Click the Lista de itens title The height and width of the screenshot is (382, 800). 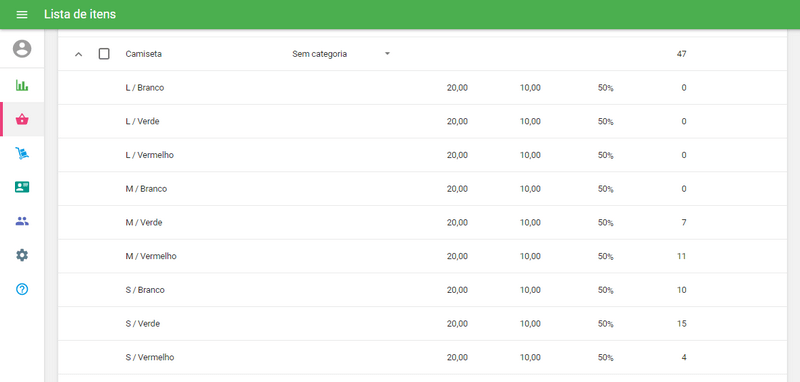click(x=80, y=14)
